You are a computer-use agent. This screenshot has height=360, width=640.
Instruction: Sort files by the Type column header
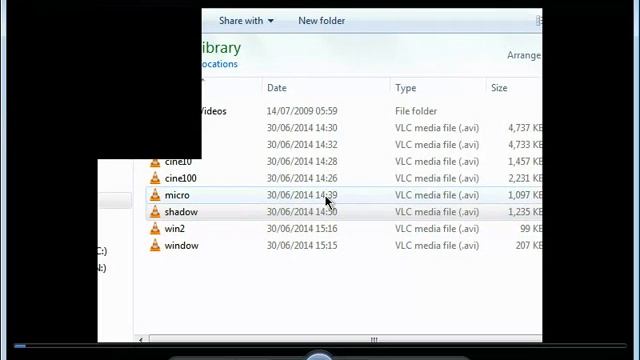[406, 88]
